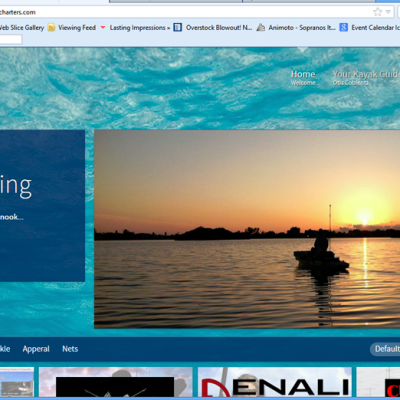Image resolution: width=400 pixels, height=400 pixels.
Task: Click the sunset kayak slideshow image
Action: [x=247, y=229]
